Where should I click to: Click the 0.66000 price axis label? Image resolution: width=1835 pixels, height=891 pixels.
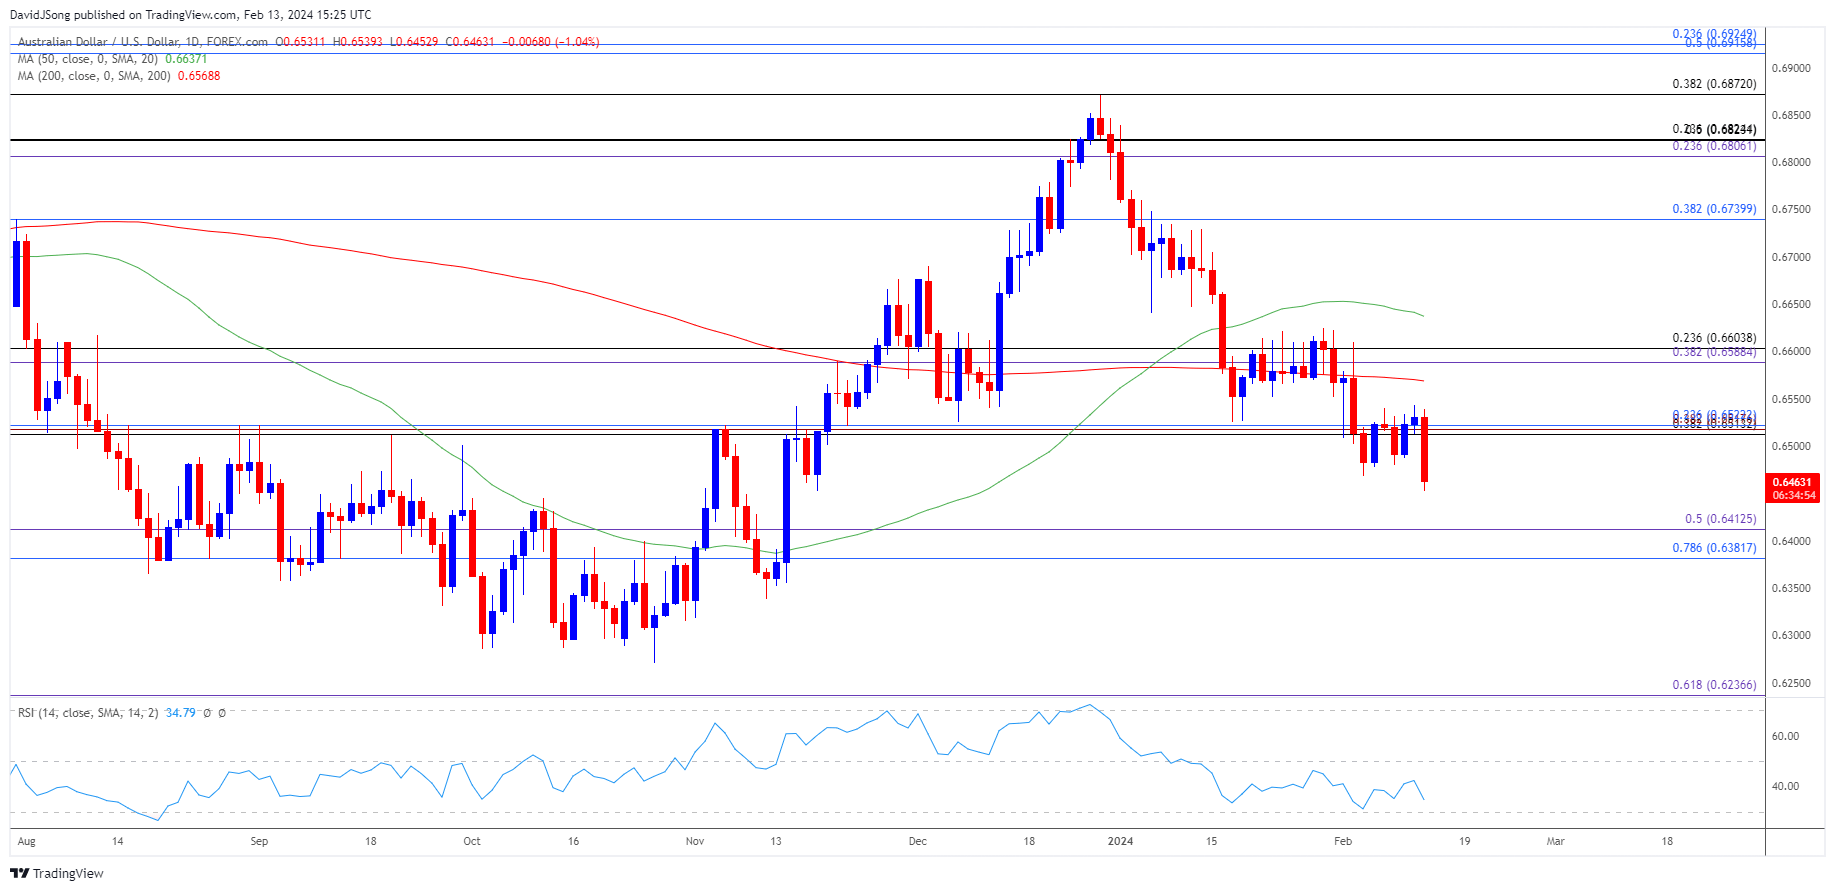coord(1791,351)
